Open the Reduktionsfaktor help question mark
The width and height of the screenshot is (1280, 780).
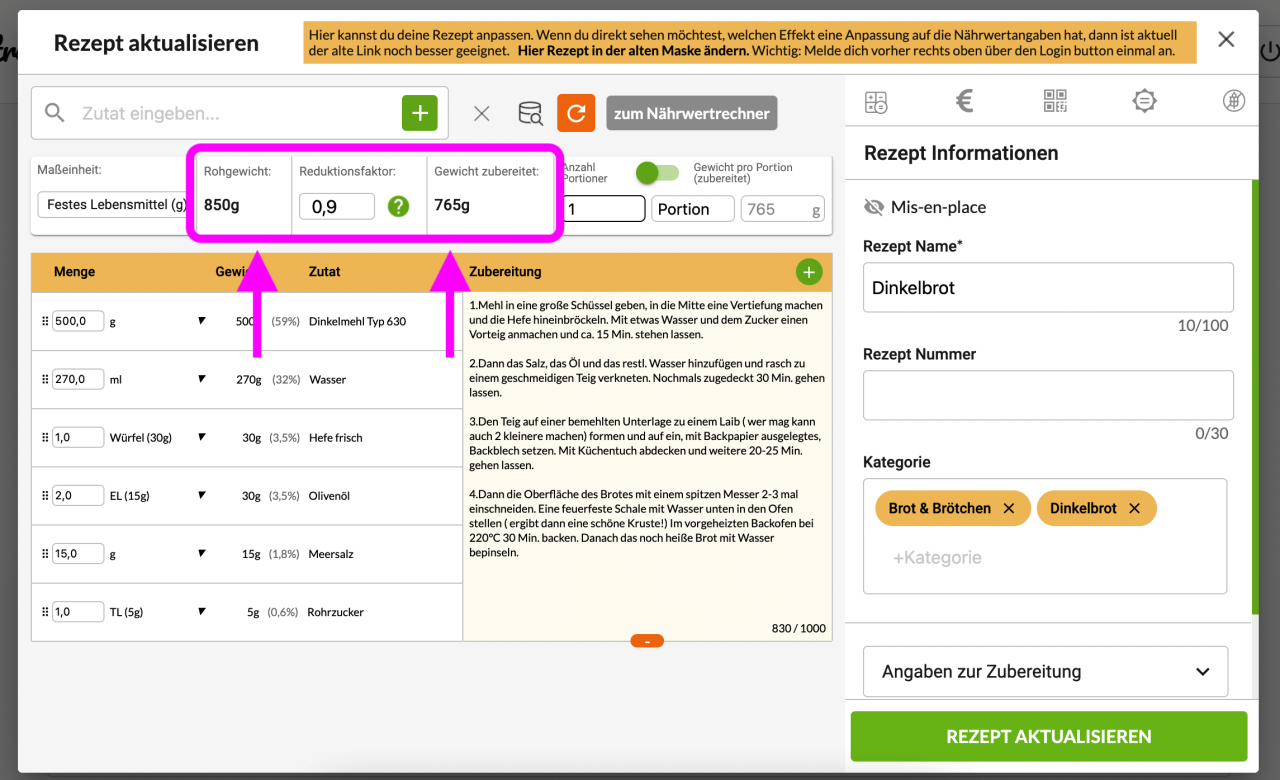point(399,206)
